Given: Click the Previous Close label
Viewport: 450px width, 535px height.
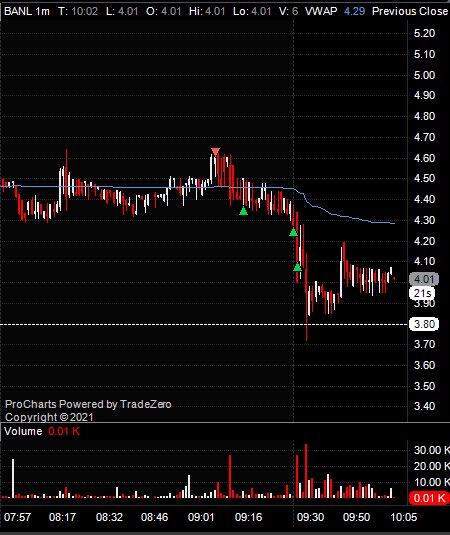Looking at the screenshot, I should pos(410,11).
